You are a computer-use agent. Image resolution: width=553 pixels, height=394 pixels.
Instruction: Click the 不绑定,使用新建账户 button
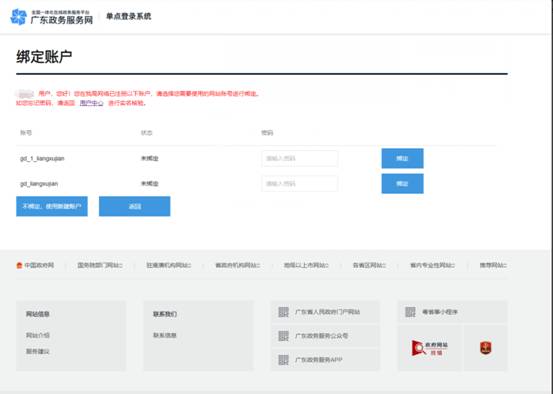[x=52, y=206]
